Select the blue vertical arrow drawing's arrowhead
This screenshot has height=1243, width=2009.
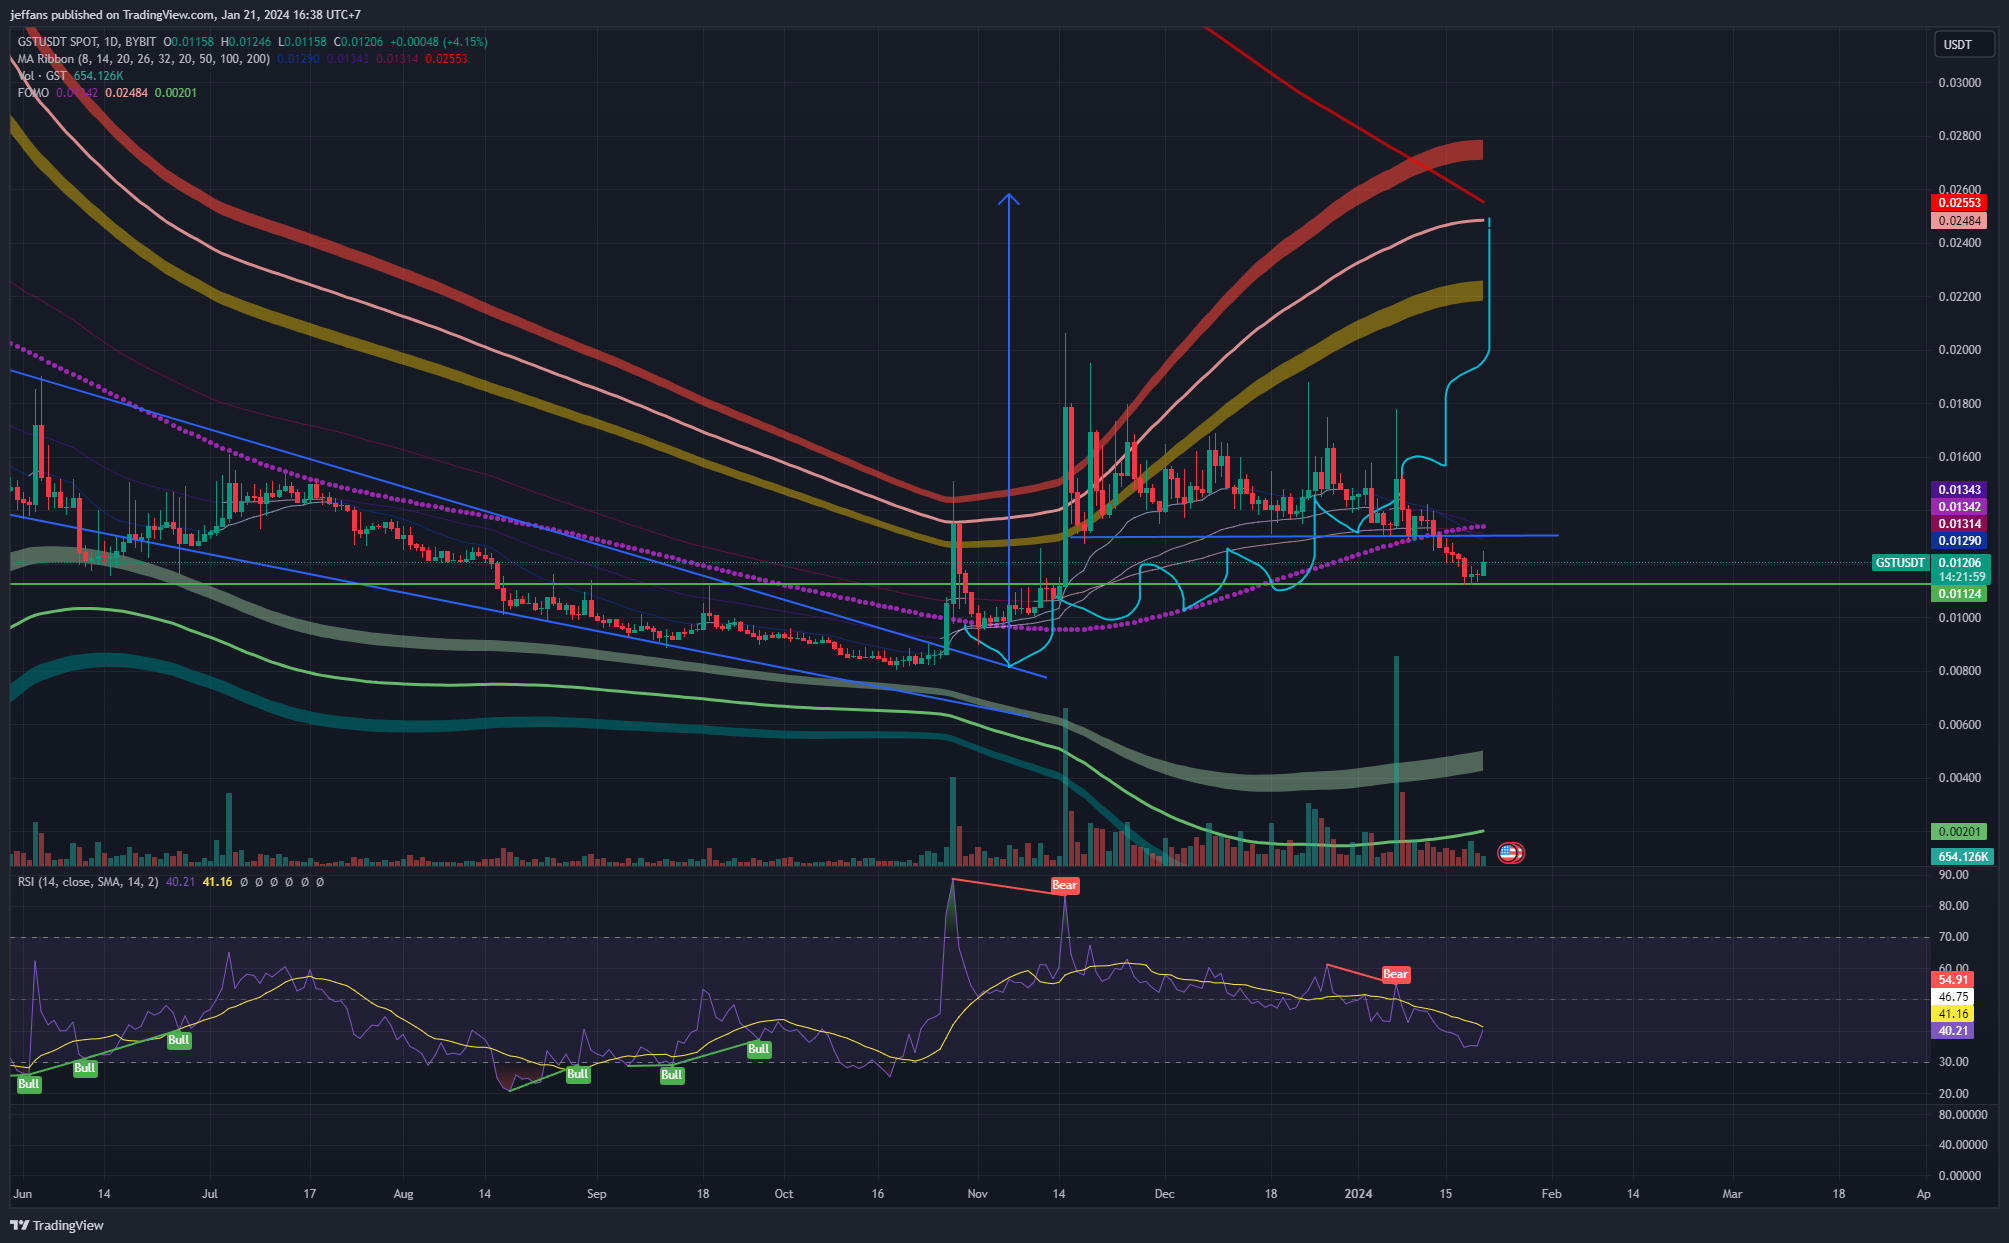[x=1009, y=199]
